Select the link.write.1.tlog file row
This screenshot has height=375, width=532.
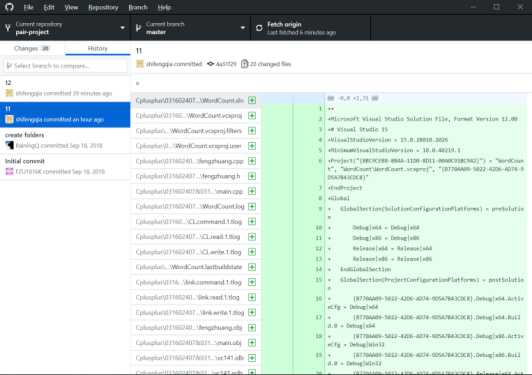(x=195, y=312)
